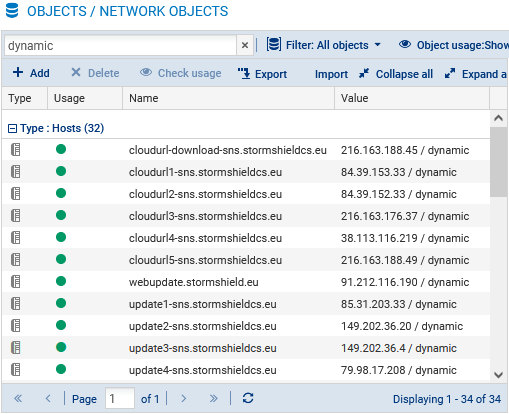
Task: Click host icon for update2-sns row
Action: pos(16,326)
